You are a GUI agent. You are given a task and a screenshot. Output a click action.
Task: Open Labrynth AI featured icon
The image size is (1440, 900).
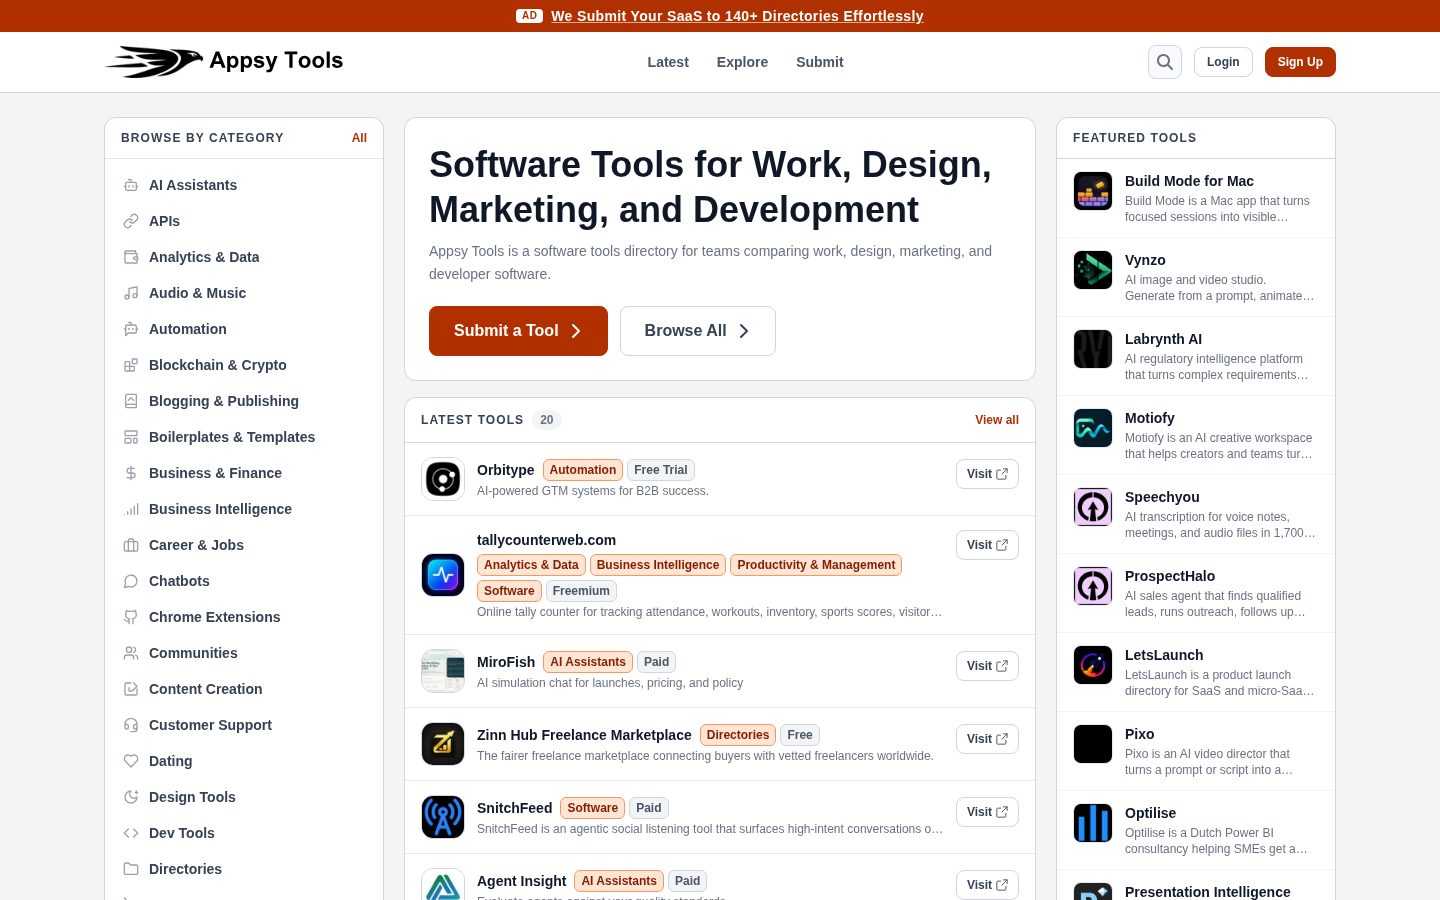coord(1093,349)
